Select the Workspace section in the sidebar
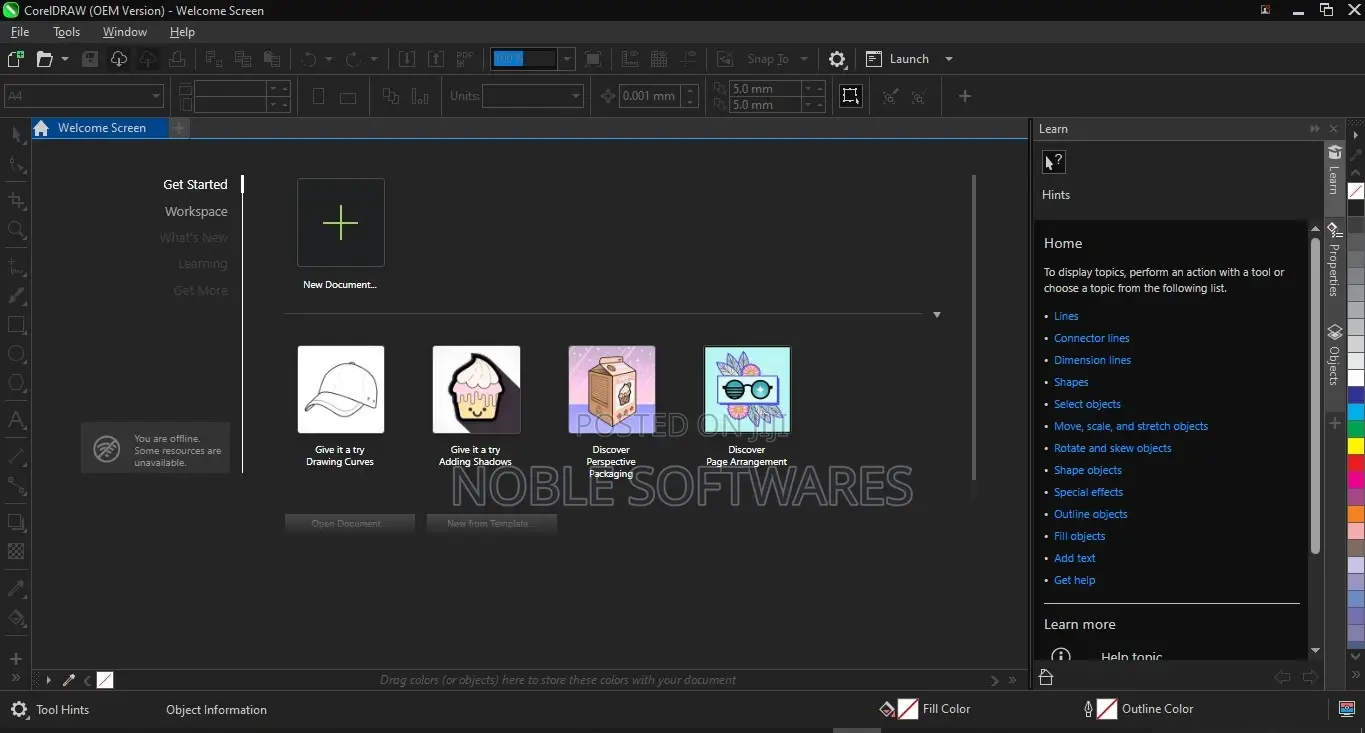The image size is (1365, 733). 196,212
